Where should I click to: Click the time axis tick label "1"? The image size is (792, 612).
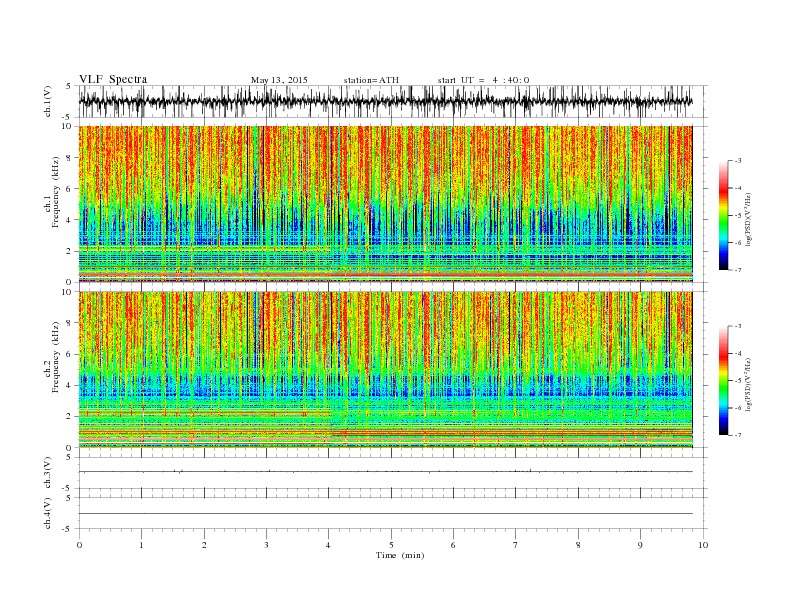click(x=142, y=545)
